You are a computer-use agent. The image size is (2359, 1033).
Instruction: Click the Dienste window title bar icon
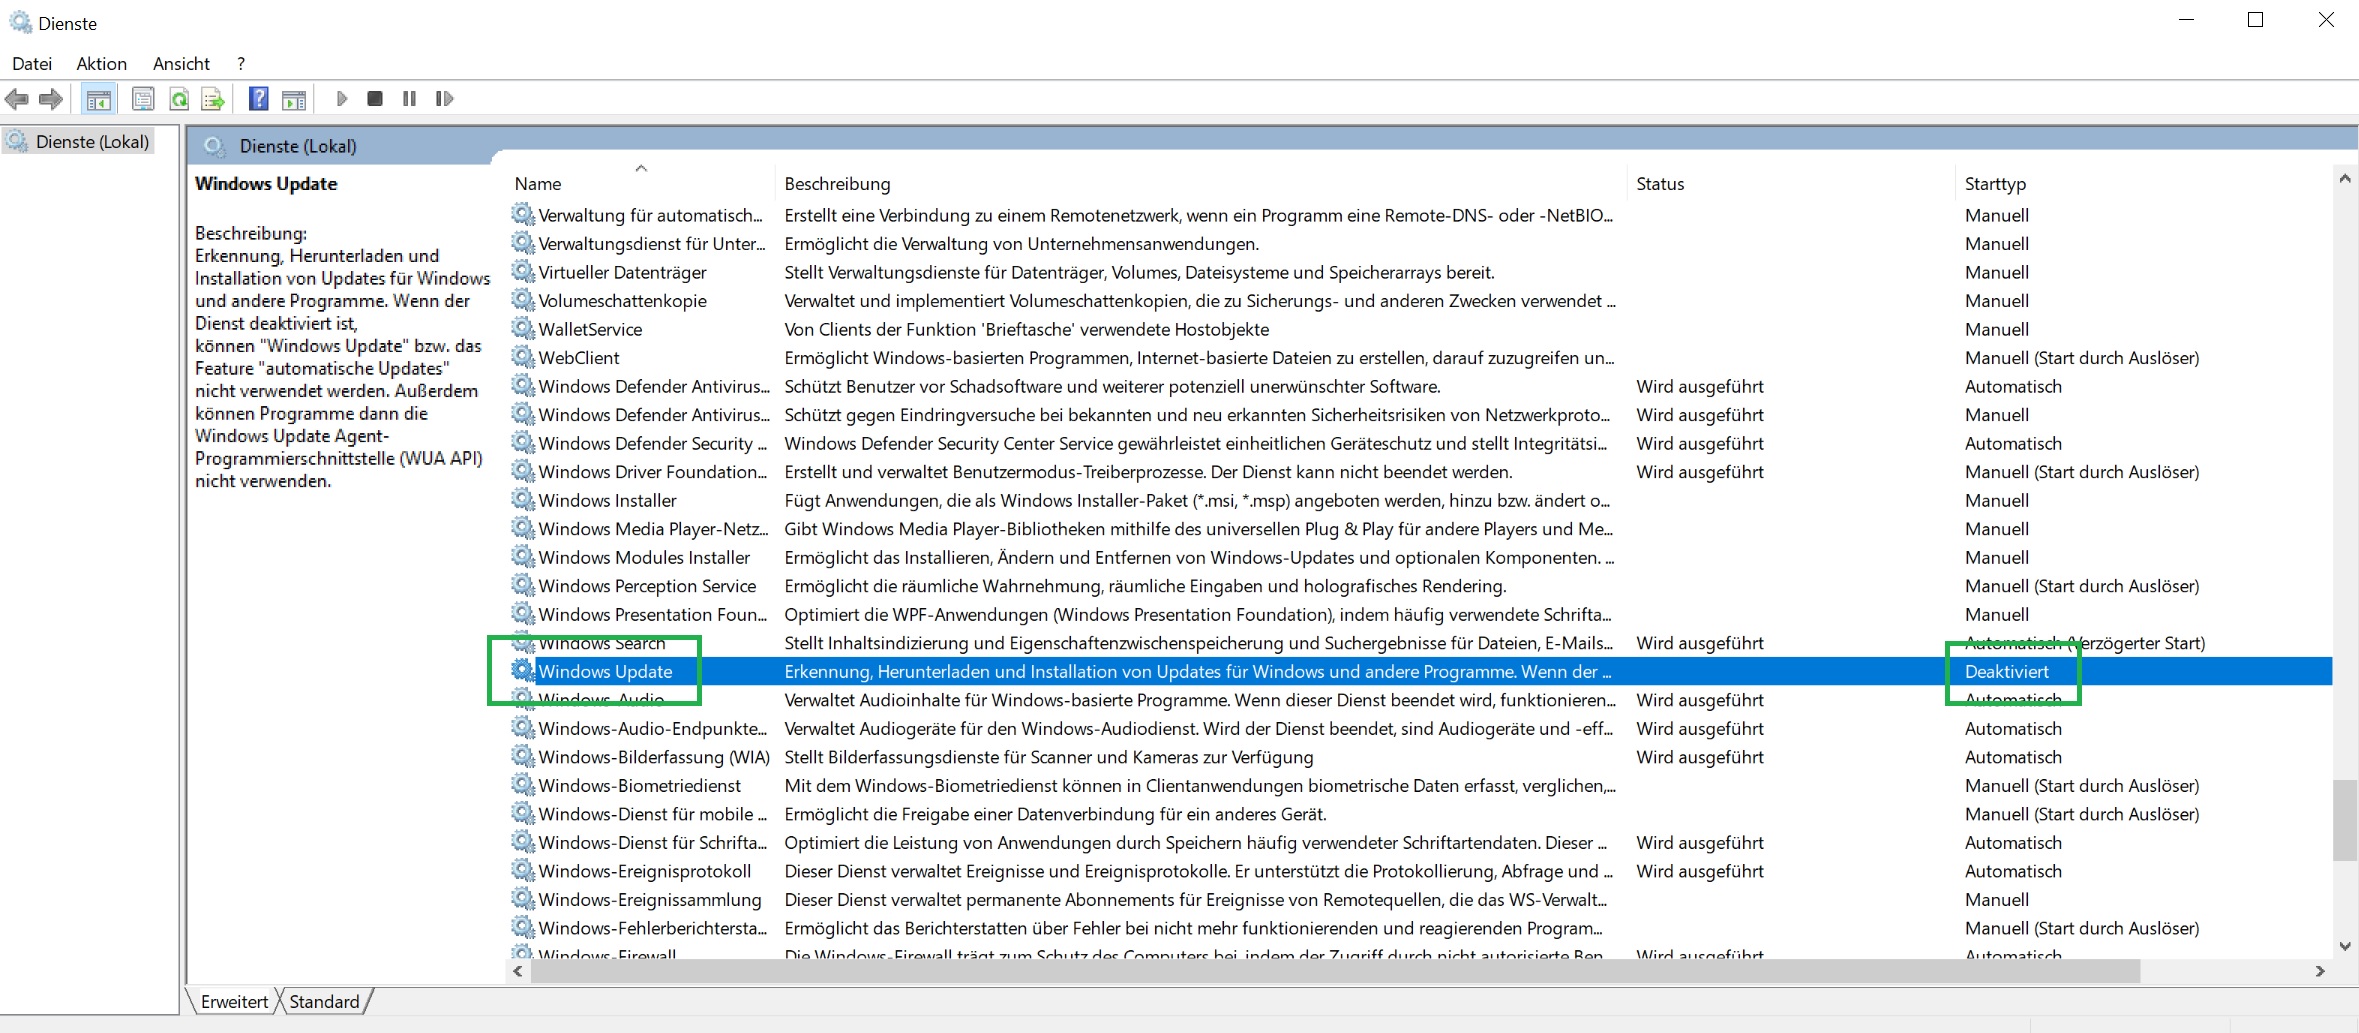[21, 22]
